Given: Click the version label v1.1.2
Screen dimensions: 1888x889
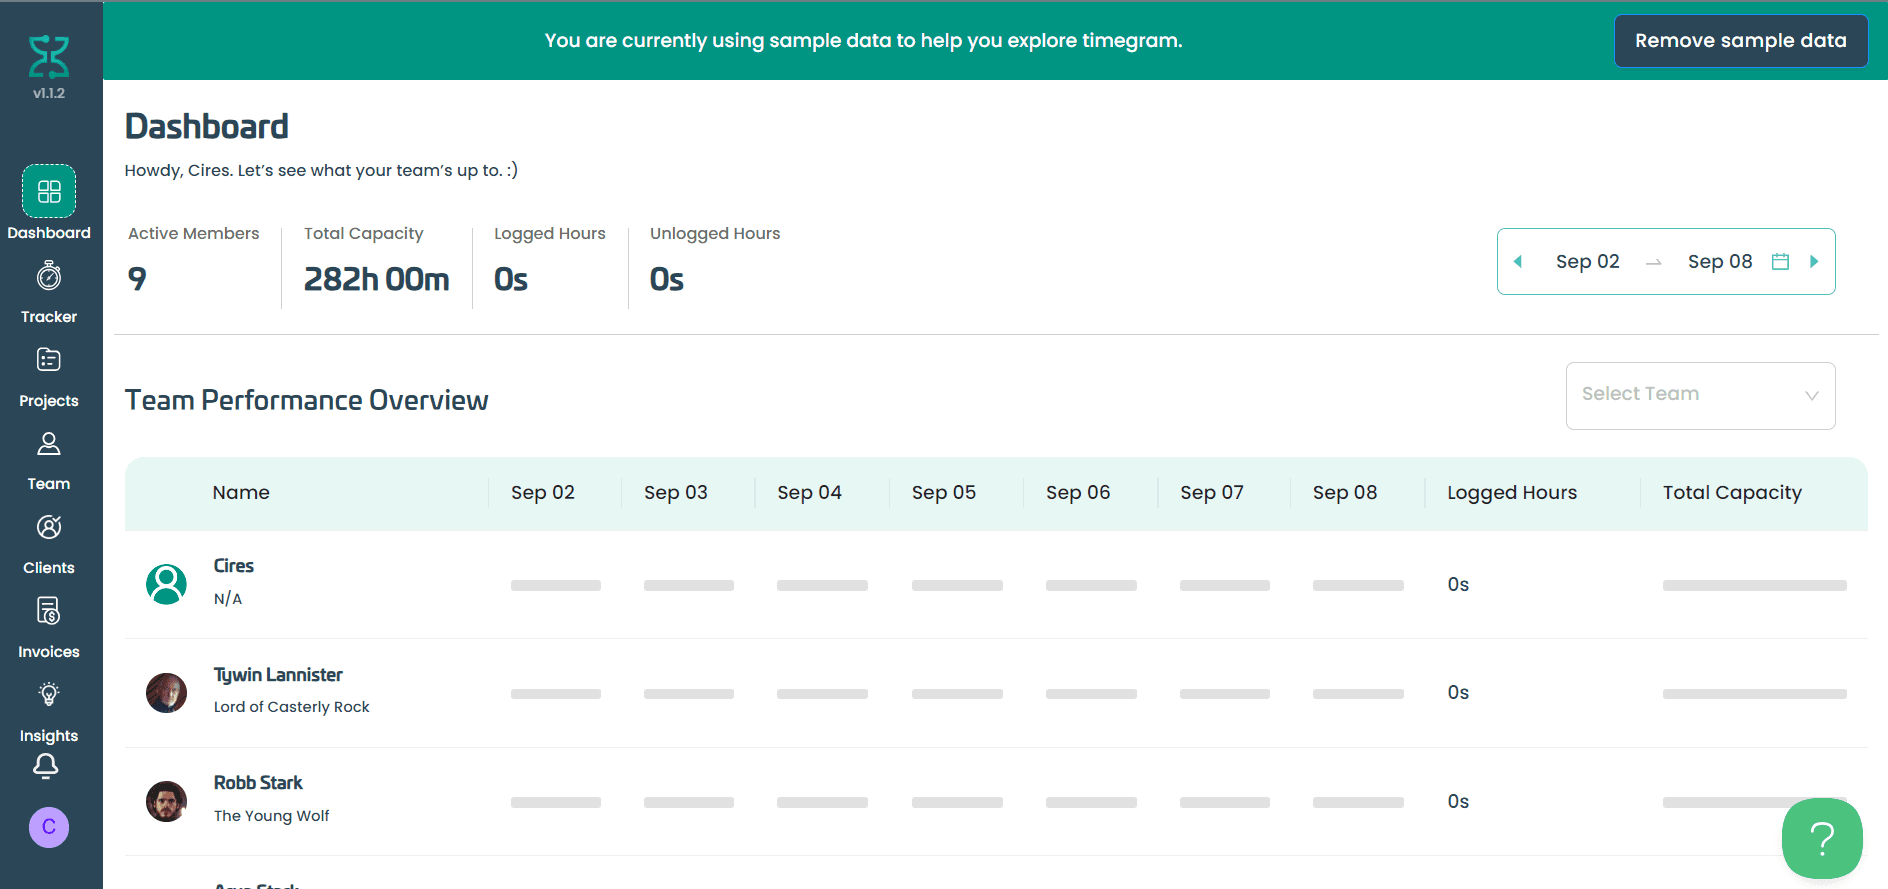Looking at the screenshot, I should (x=49, y=93).
